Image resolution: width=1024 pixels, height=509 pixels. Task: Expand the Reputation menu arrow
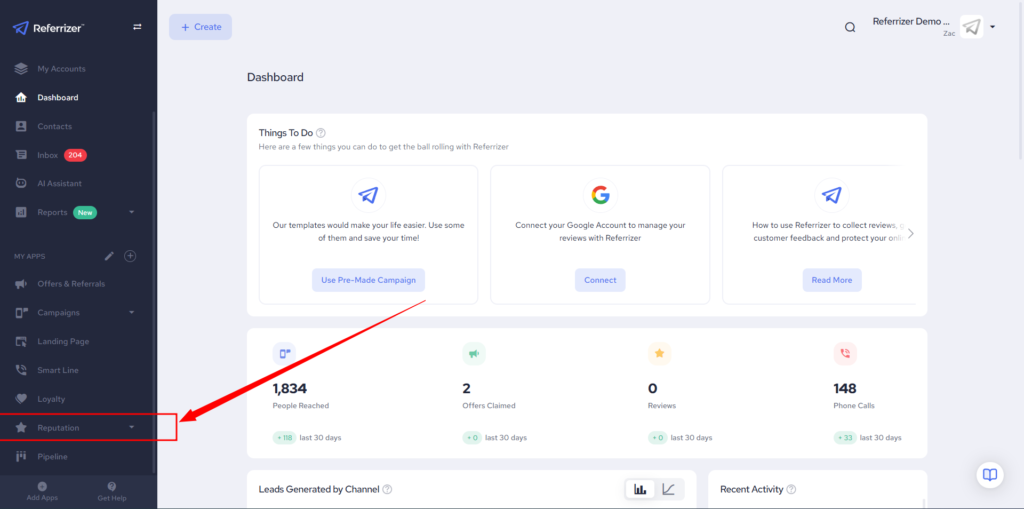(132, 428)
